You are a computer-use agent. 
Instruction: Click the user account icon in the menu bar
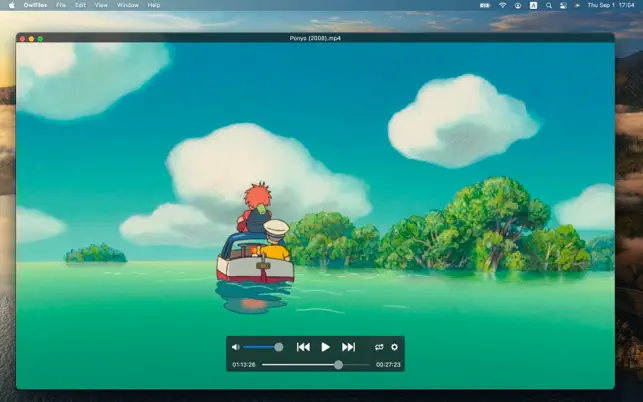tap(518, 5)
